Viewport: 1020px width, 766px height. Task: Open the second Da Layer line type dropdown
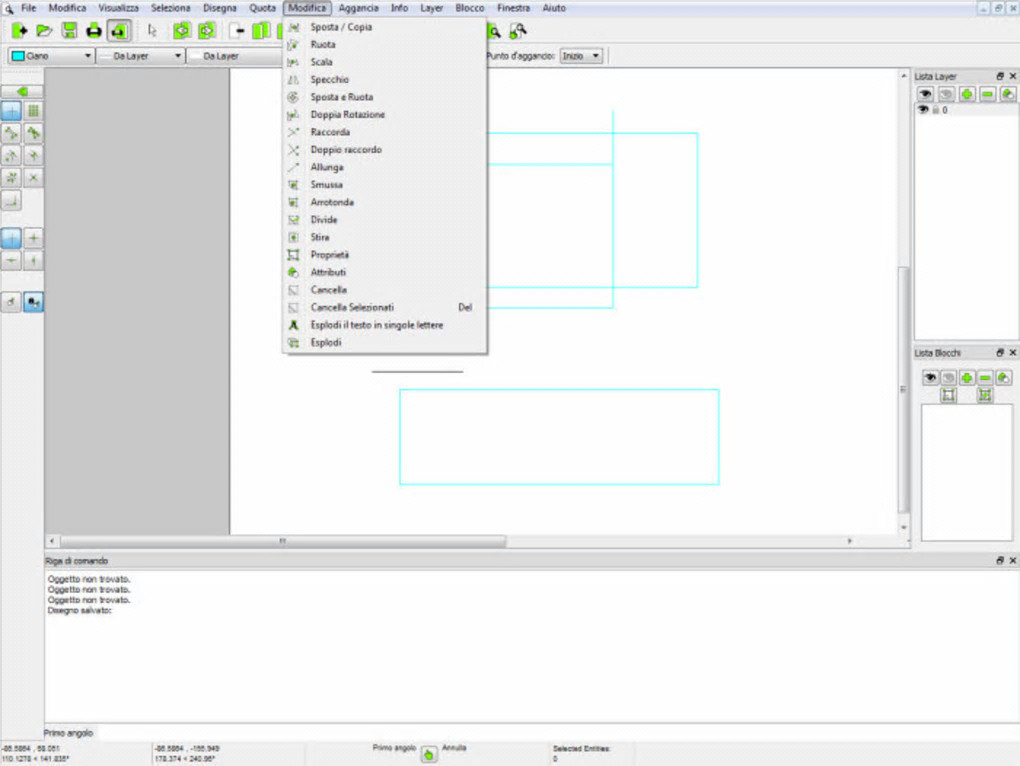pyautogui.click(x=234, y=56)
